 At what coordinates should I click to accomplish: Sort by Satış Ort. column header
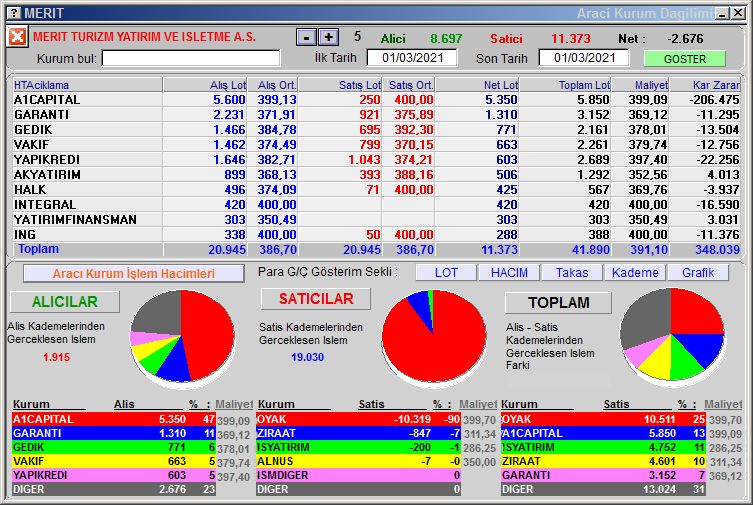tap(409, 85)
